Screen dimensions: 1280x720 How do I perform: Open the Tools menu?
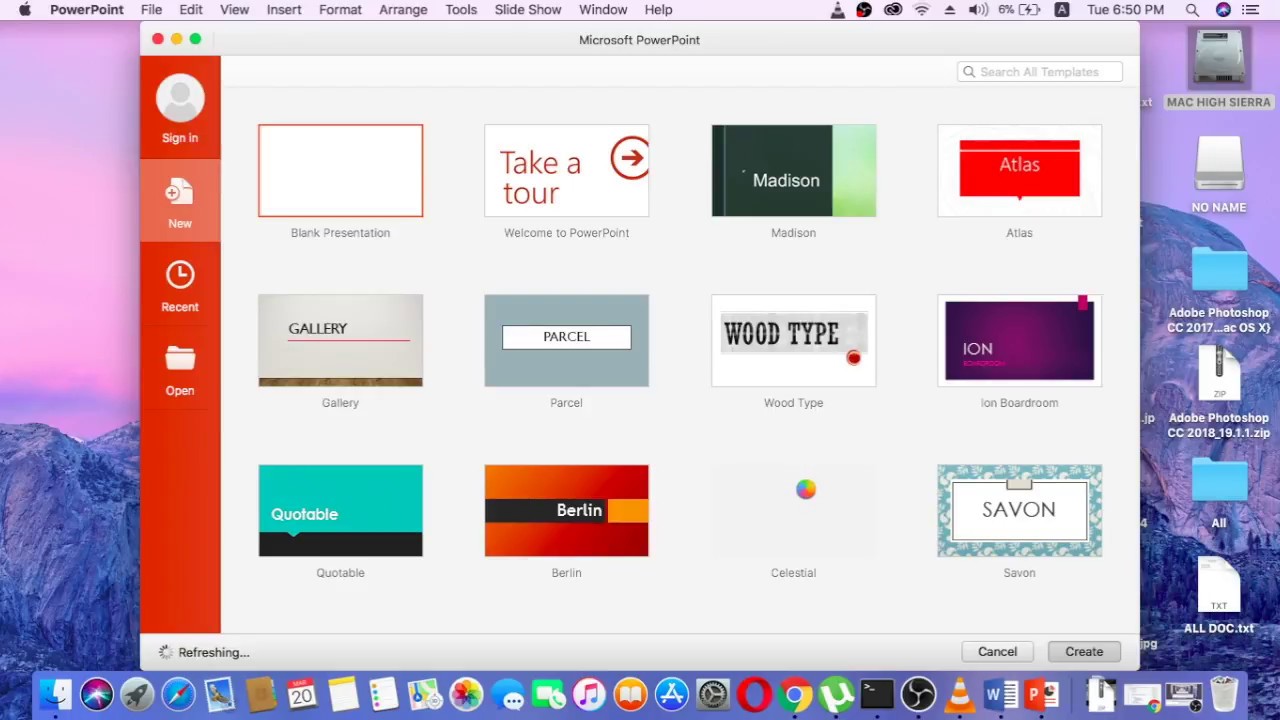coord(461,10)
